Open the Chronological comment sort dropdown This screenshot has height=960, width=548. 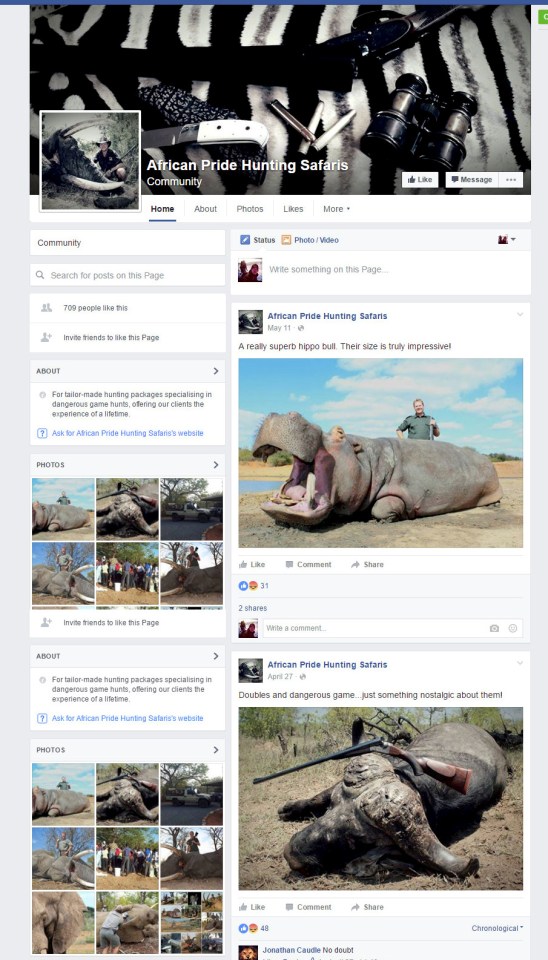click(x=497, y=928)
